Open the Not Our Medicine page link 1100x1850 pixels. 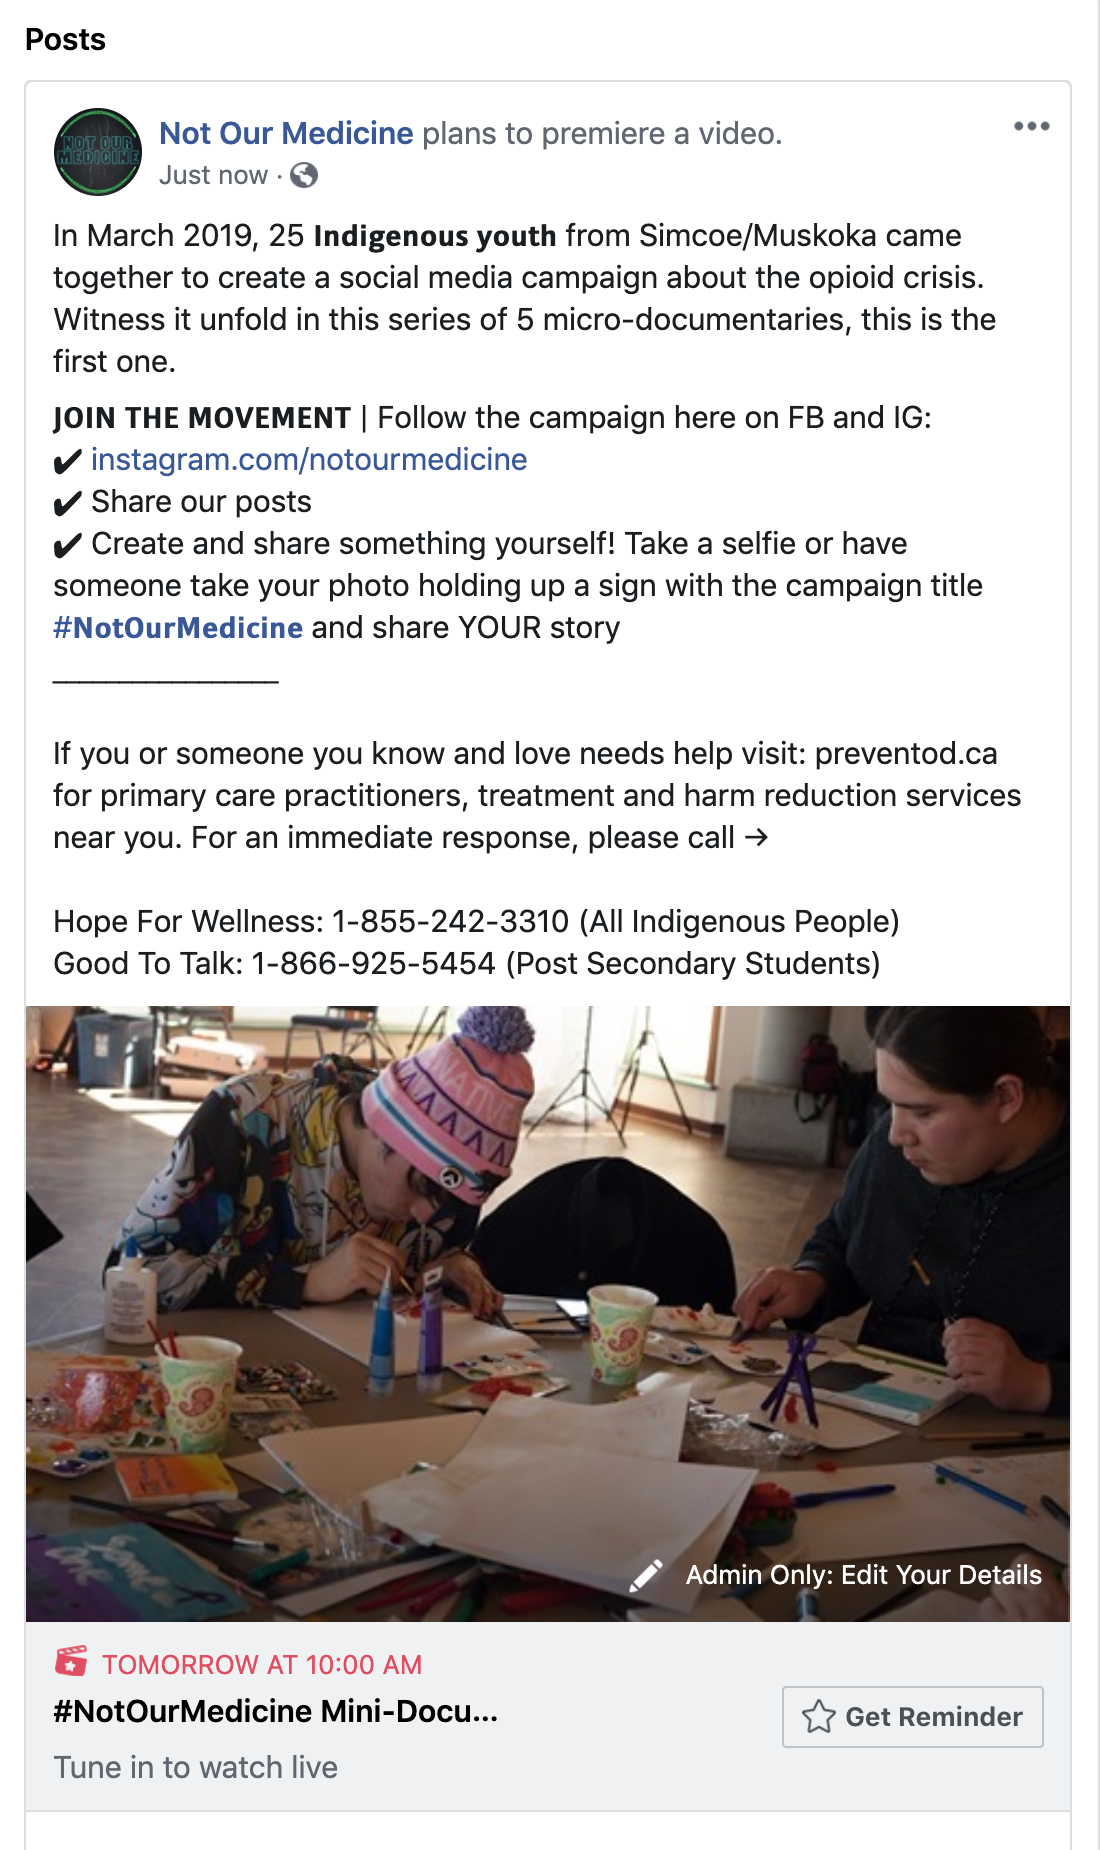(x=286, y=133)
